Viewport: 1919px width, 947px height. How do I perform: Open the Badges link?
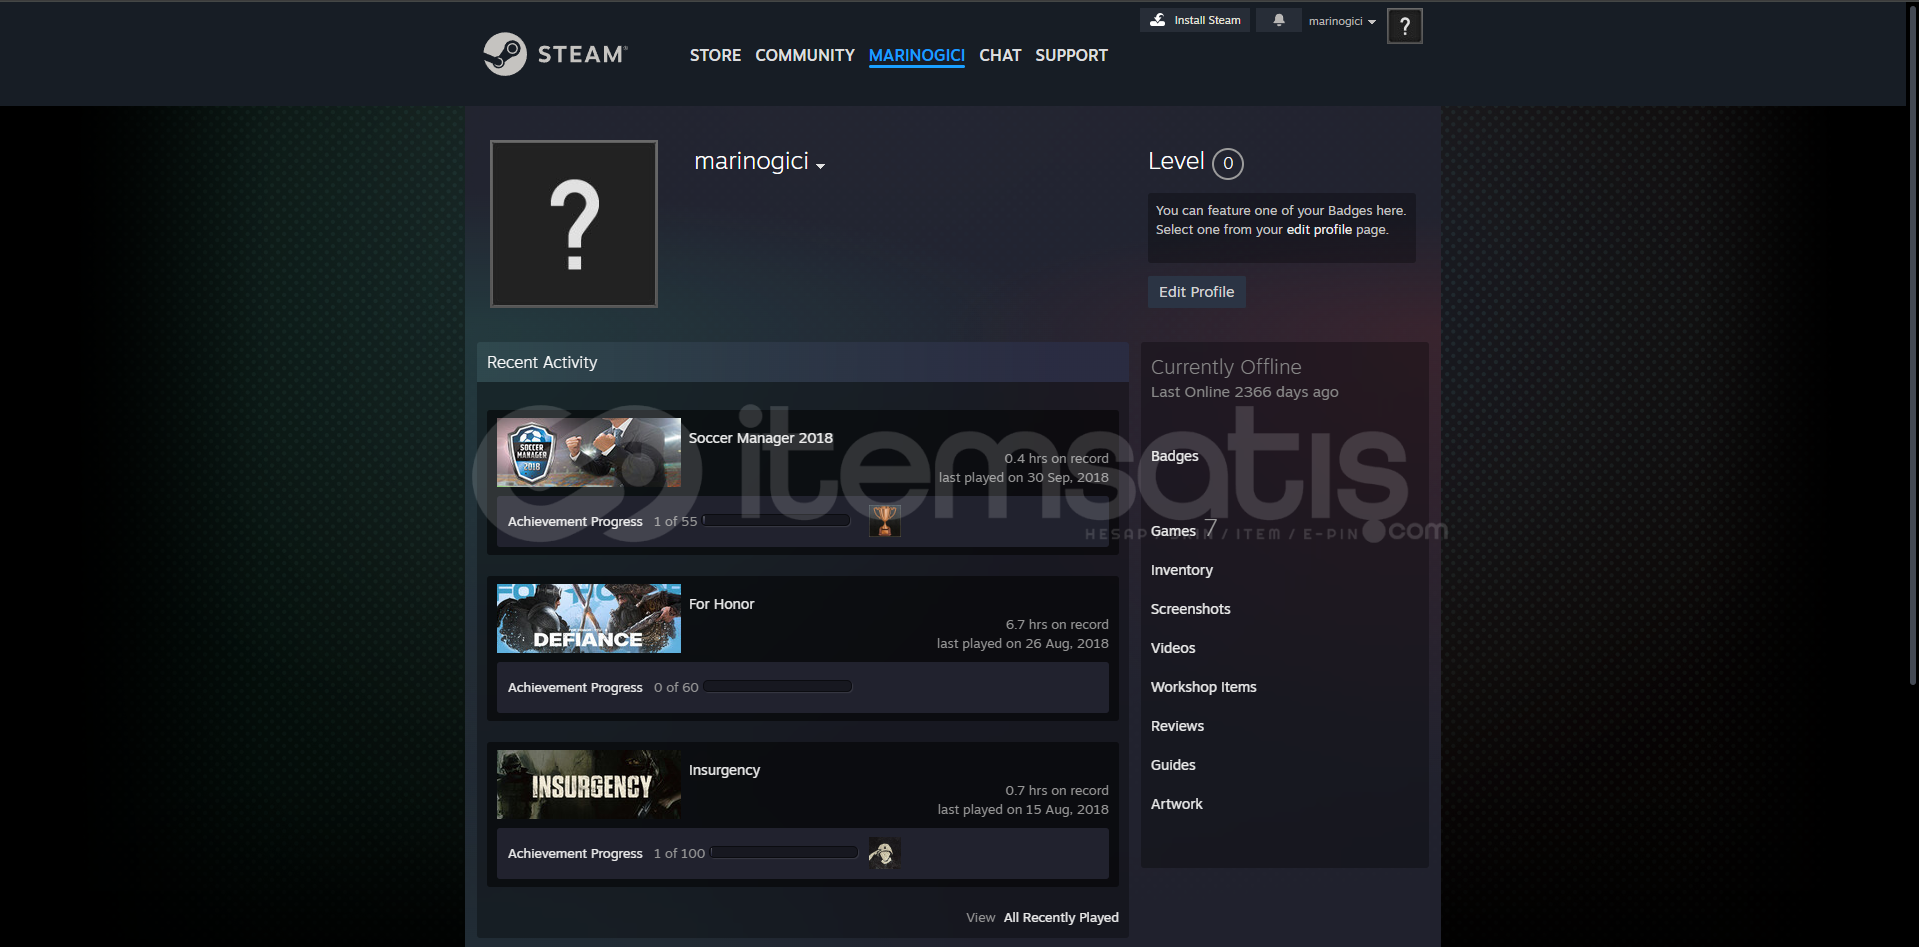pos(1174,456)
